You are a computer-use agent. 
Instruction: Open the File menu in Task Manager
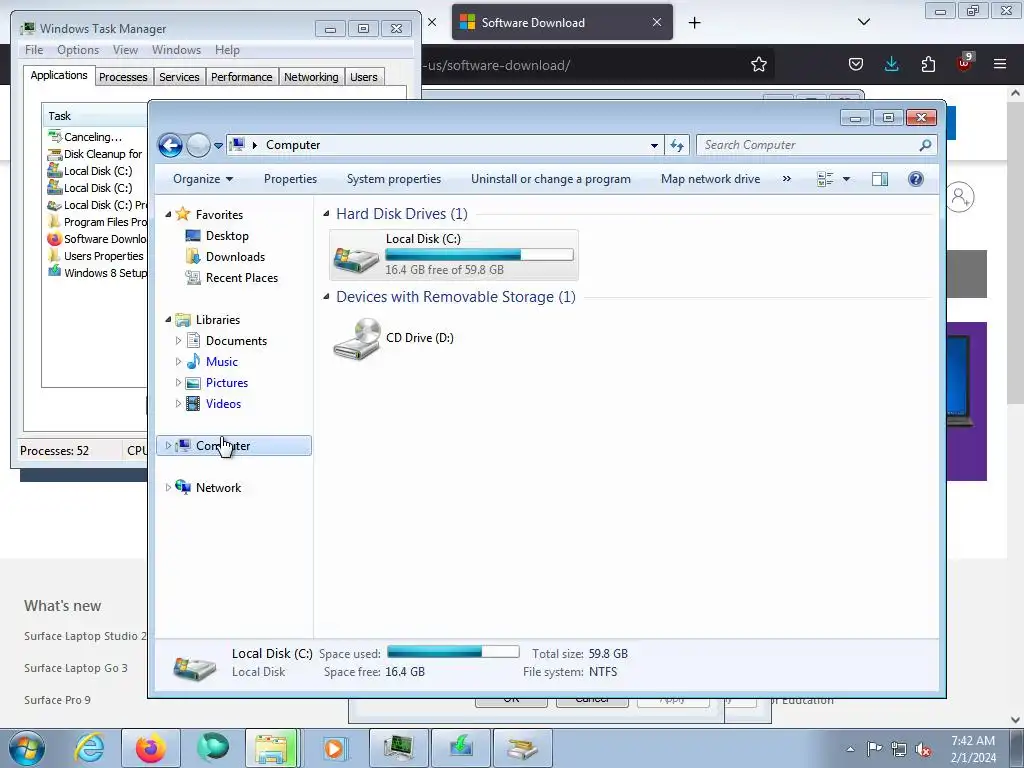[34, 50]
